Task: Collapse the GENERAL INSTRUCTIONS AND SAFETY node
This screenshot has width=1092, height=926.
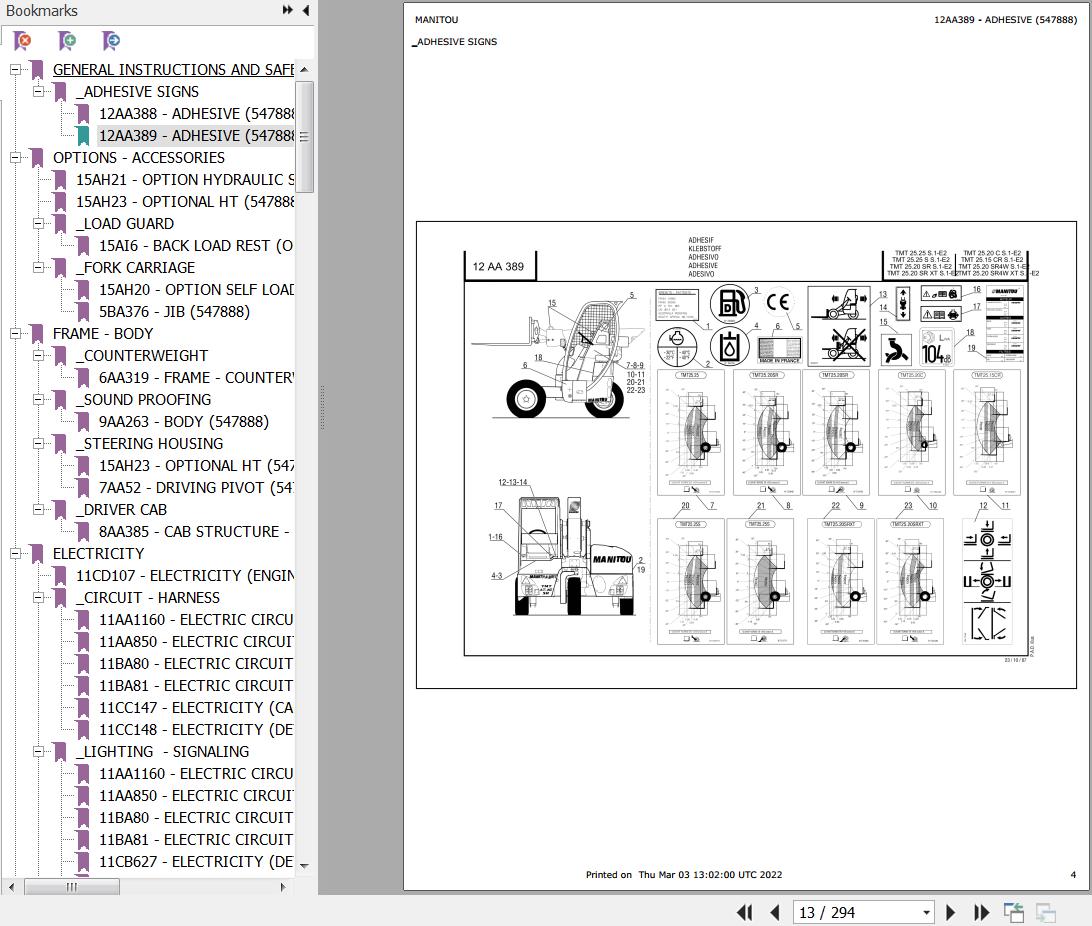Action: coord(16,69)
